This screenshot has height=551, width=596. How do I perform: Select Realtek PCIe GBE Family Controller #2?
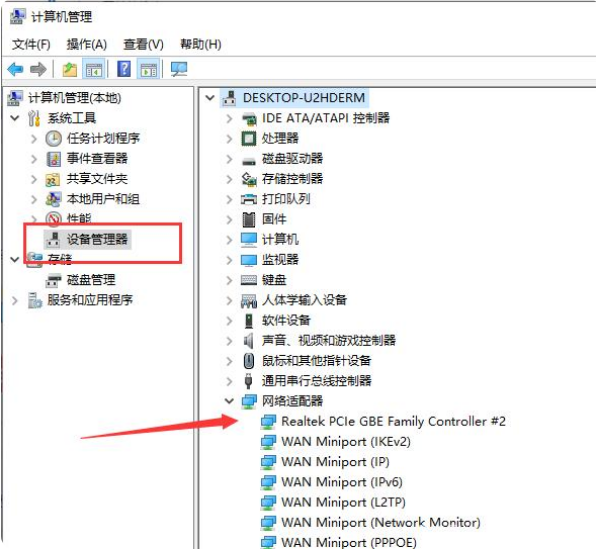(393, 421)
